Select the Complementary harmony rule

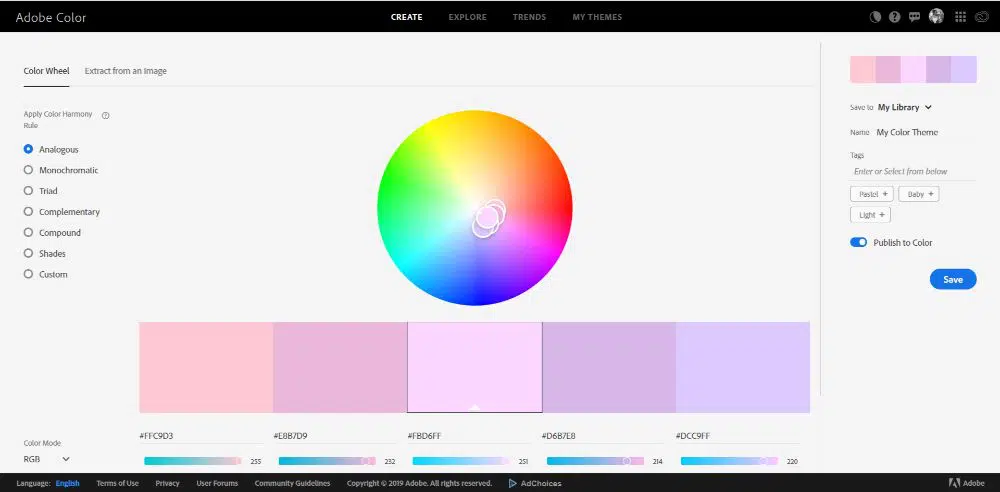[28, 212]
